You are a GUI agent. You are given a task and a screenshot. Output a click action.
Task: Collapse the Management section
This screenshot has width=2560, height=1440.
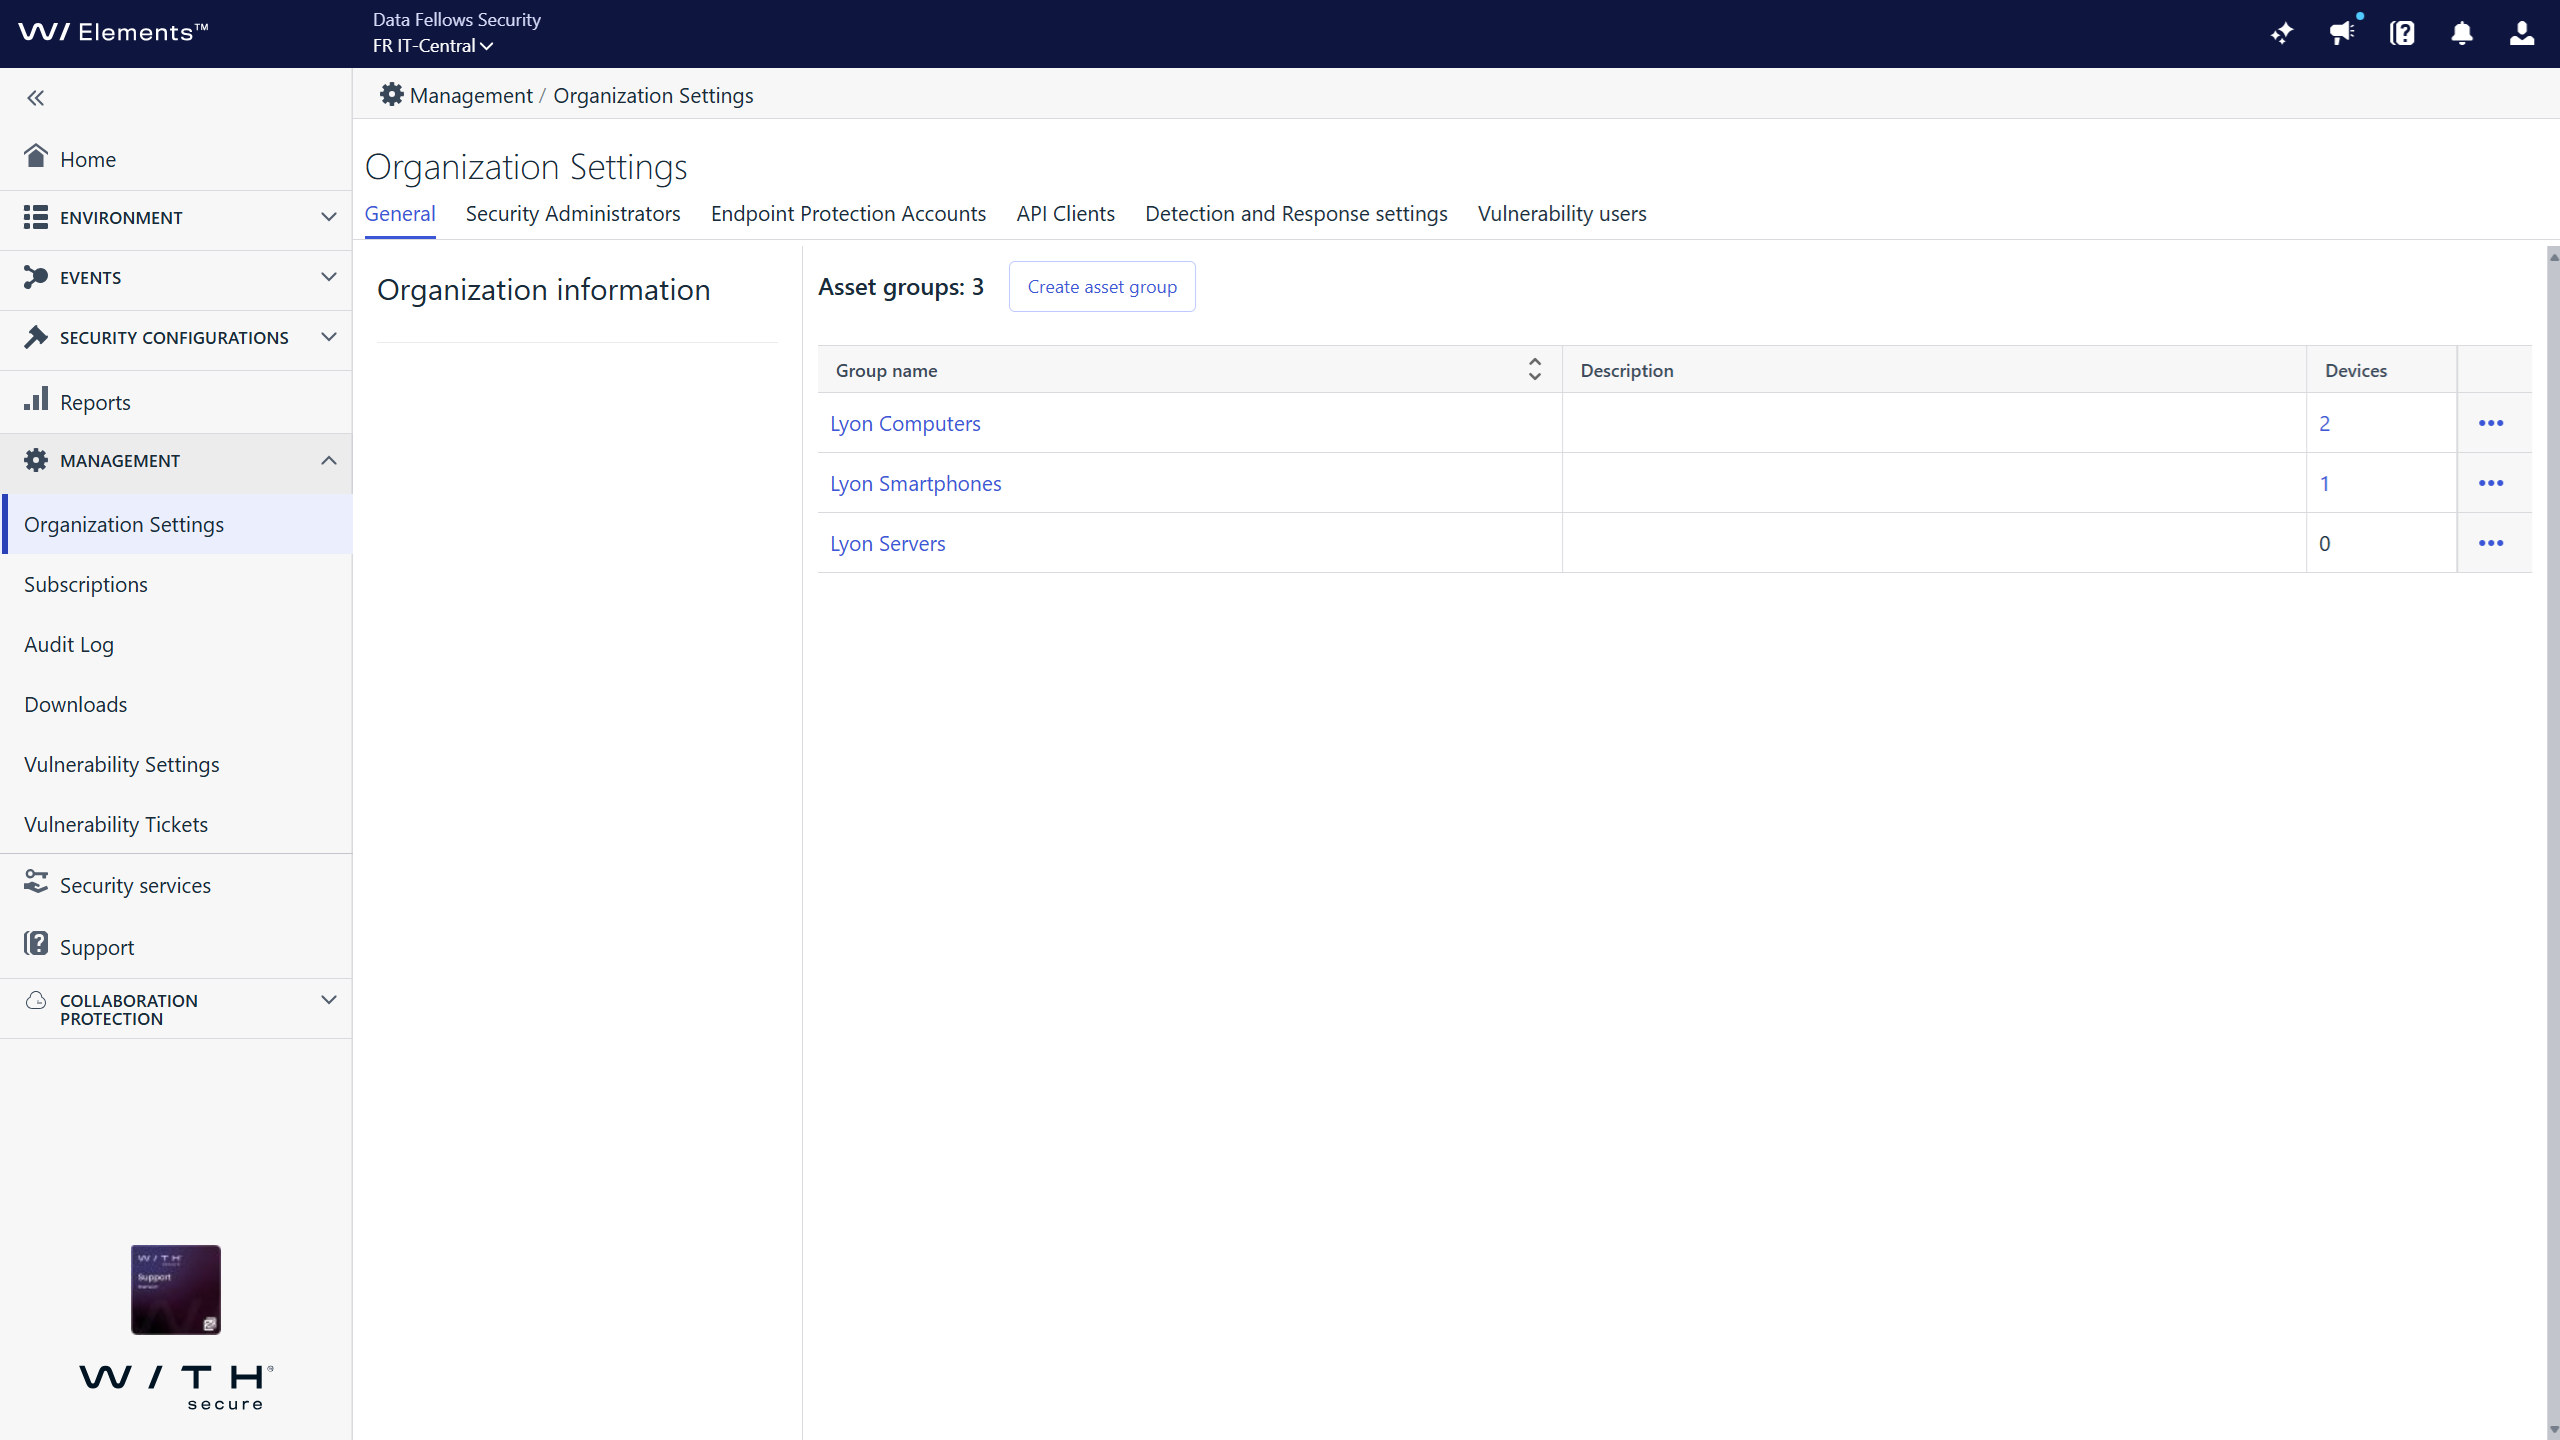point(176,461)
